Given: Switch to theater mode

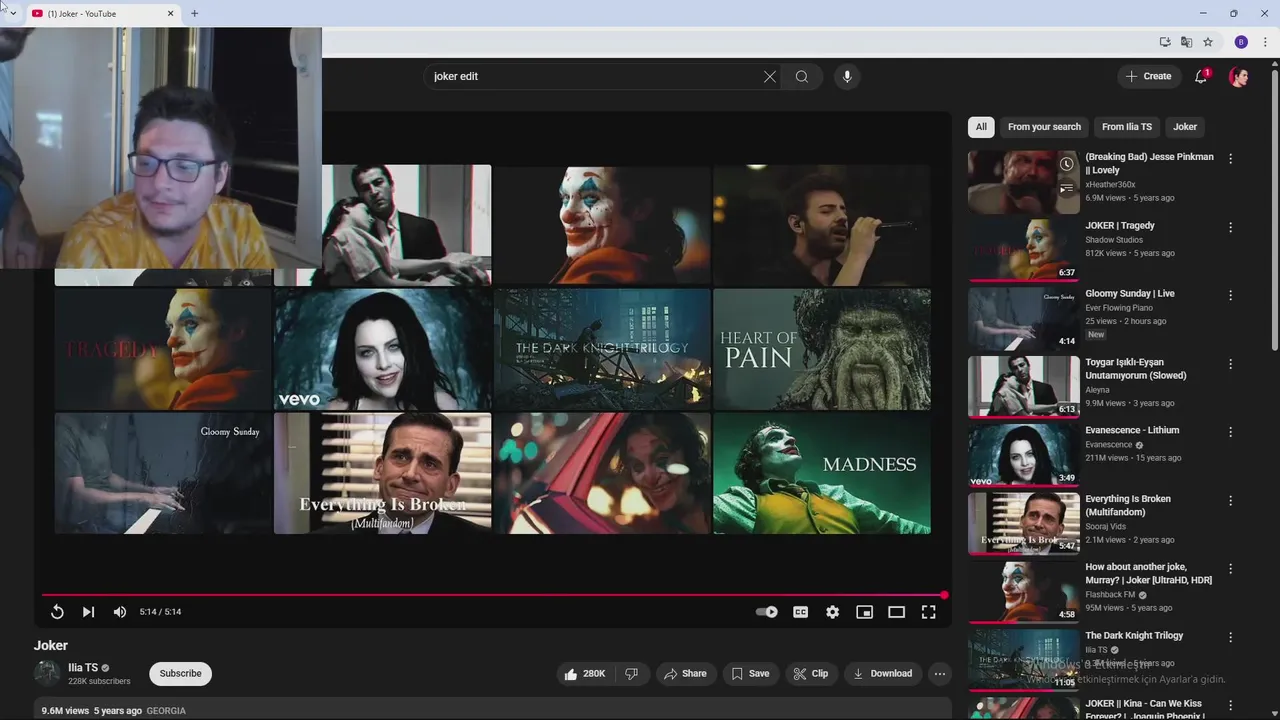Looking at the screenshot, I should pyautogui.click(x=897, y=612).
